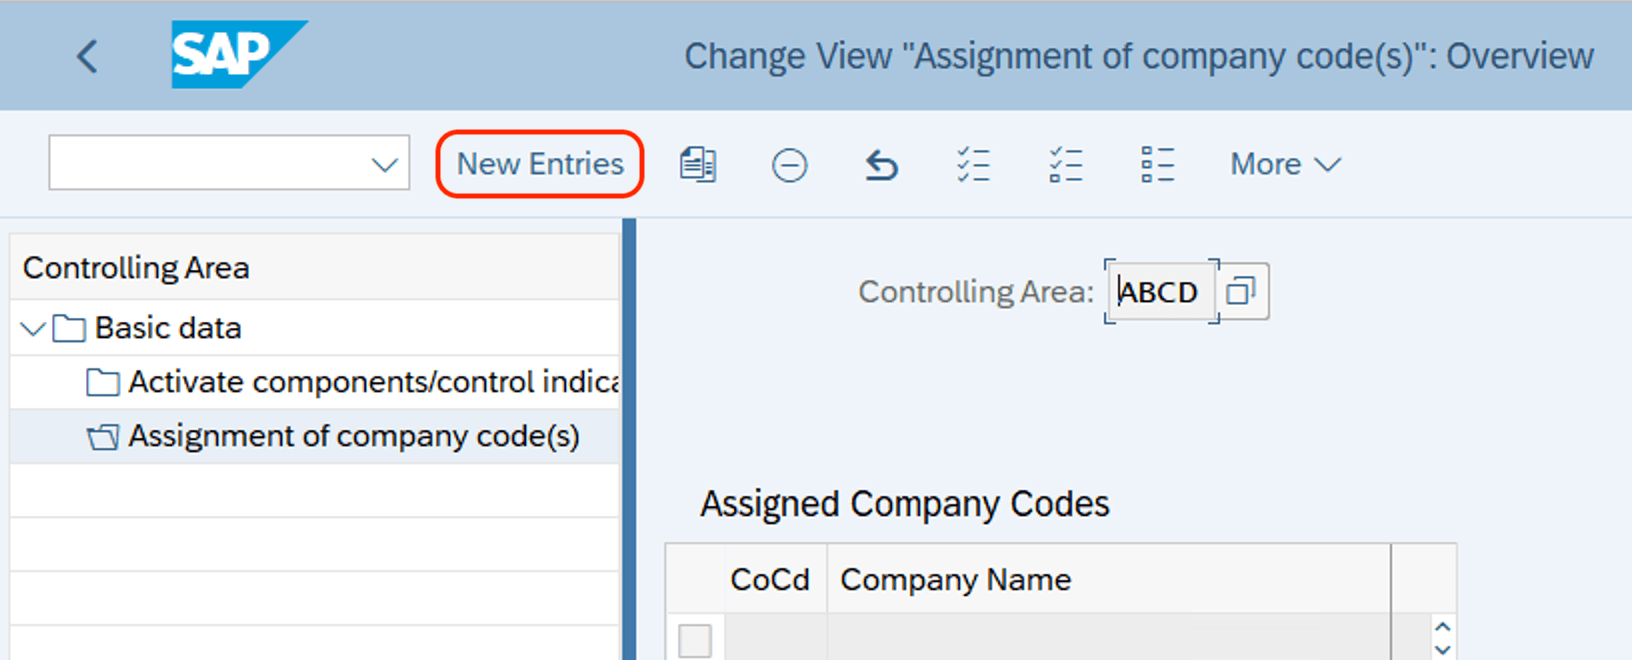This screenshot has height=660, width=1632.
Task: Collapse the Basic data folder
Action: point(31,328)
